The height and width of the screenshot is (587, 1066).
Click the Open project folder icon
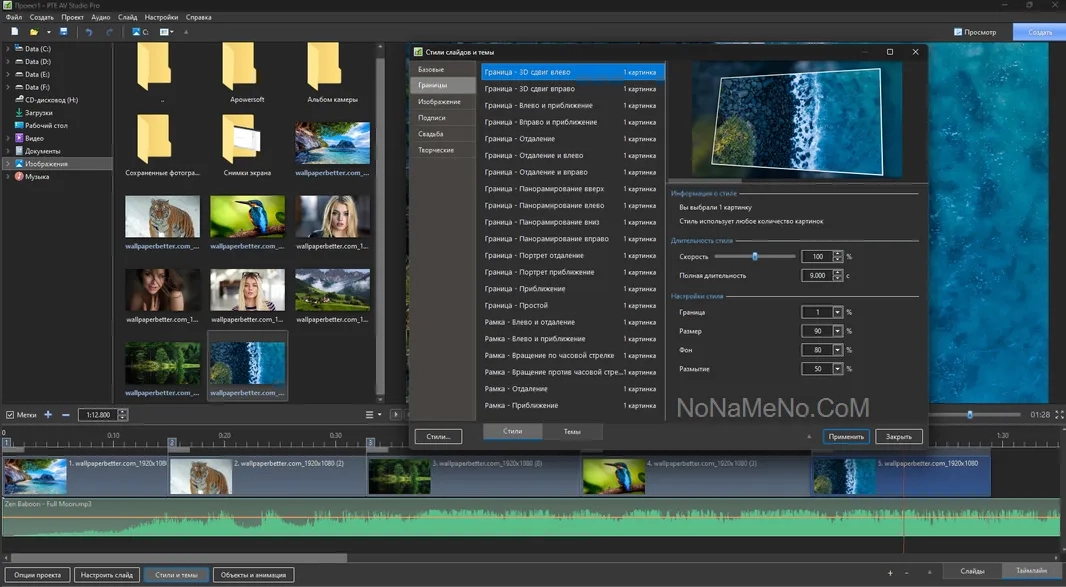point(34,32)
